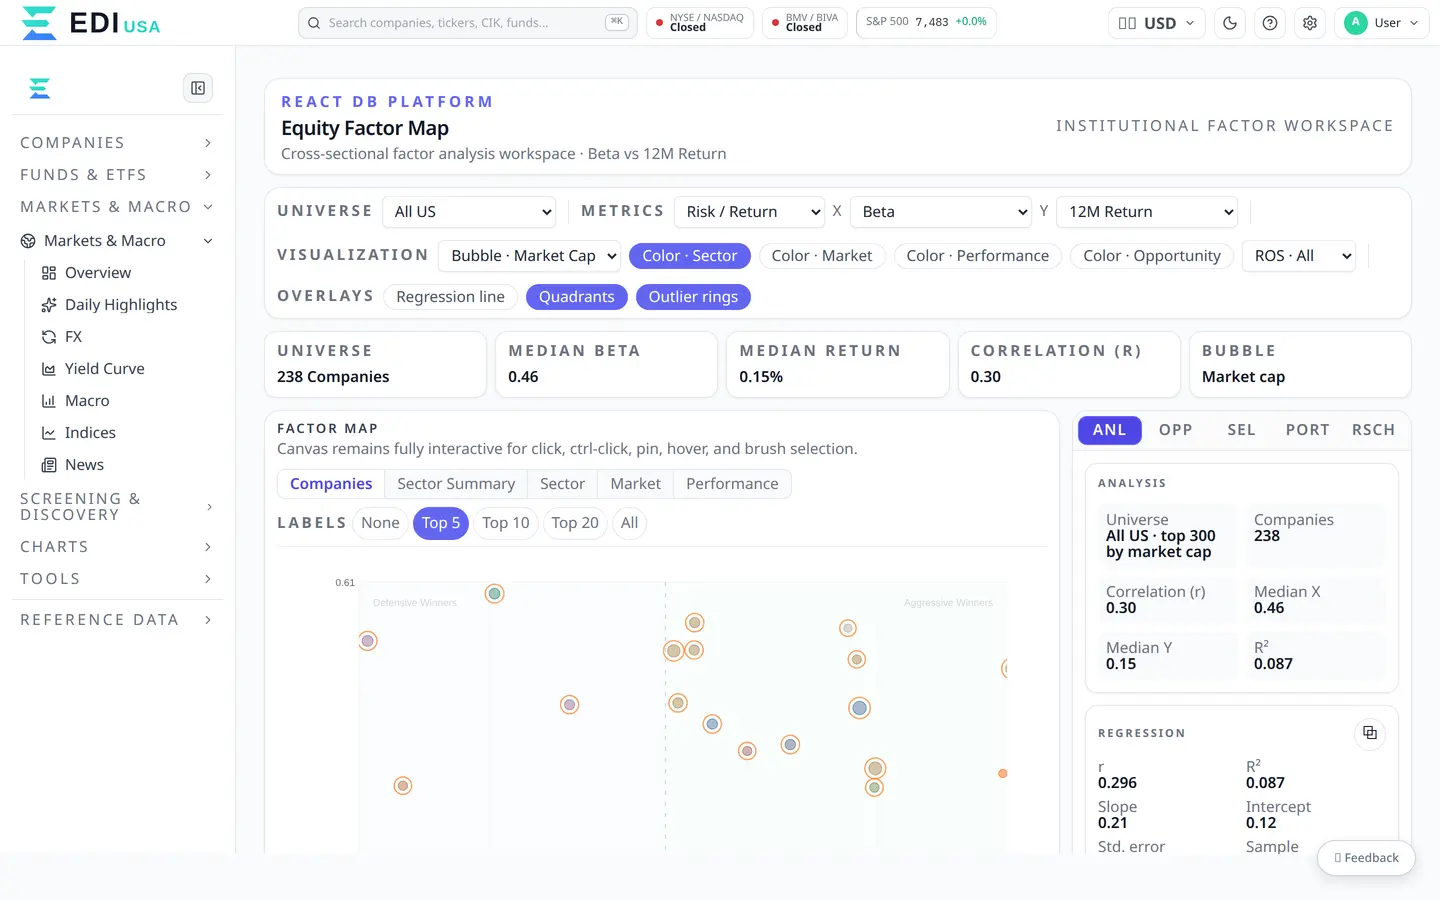
Task: Select the ANL panel tab
Action: pyautogui.click(x=1110, y=430)
